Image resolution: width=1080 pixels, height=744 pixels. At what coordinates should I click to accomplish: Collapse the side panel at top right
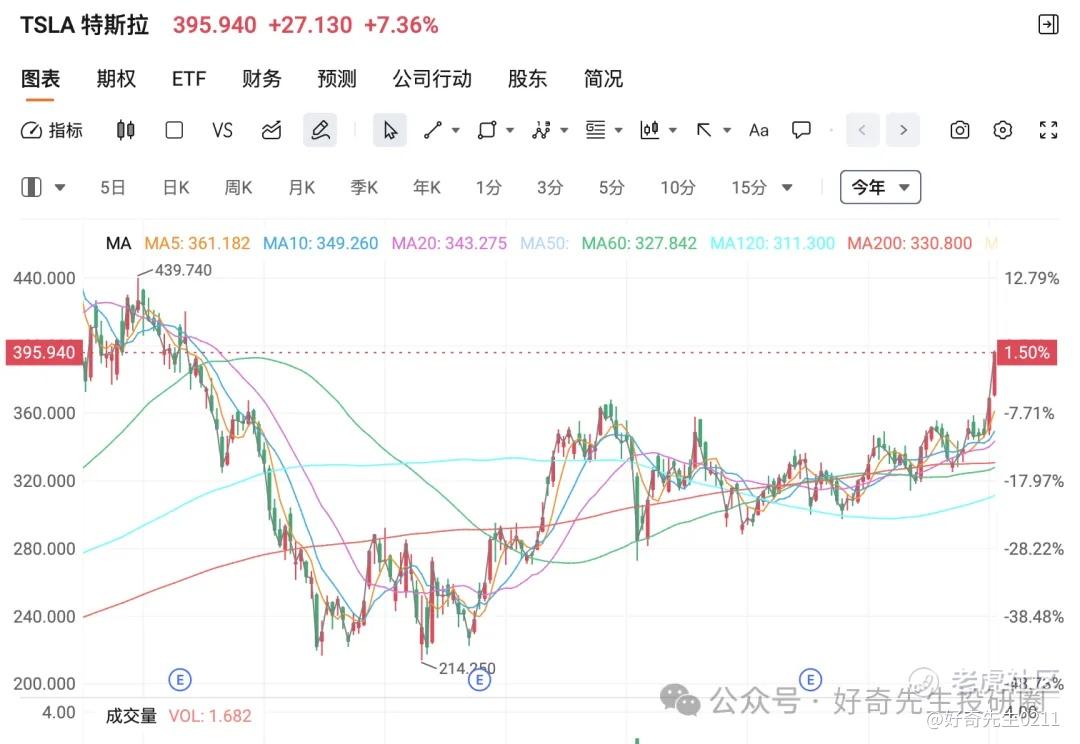pyautogui.click(x=1048, y=25)
